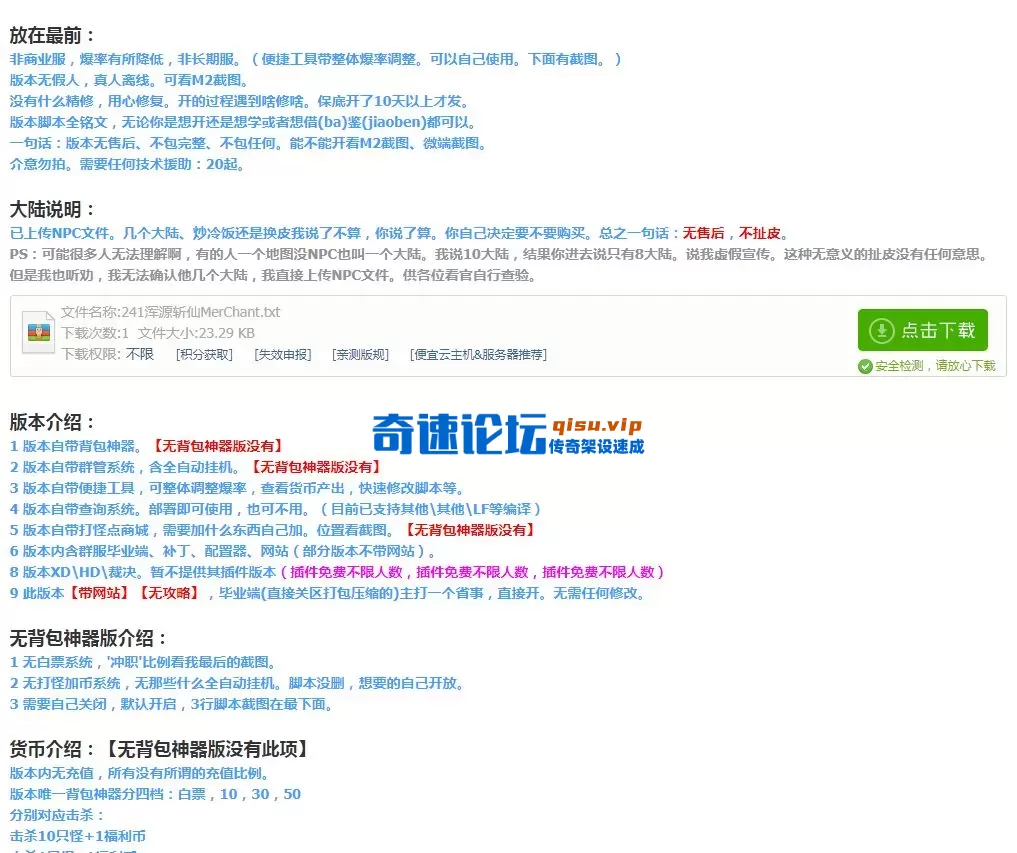Click the txt attachment file icon
Screen dimensions: 1017x853
[36, 333]
